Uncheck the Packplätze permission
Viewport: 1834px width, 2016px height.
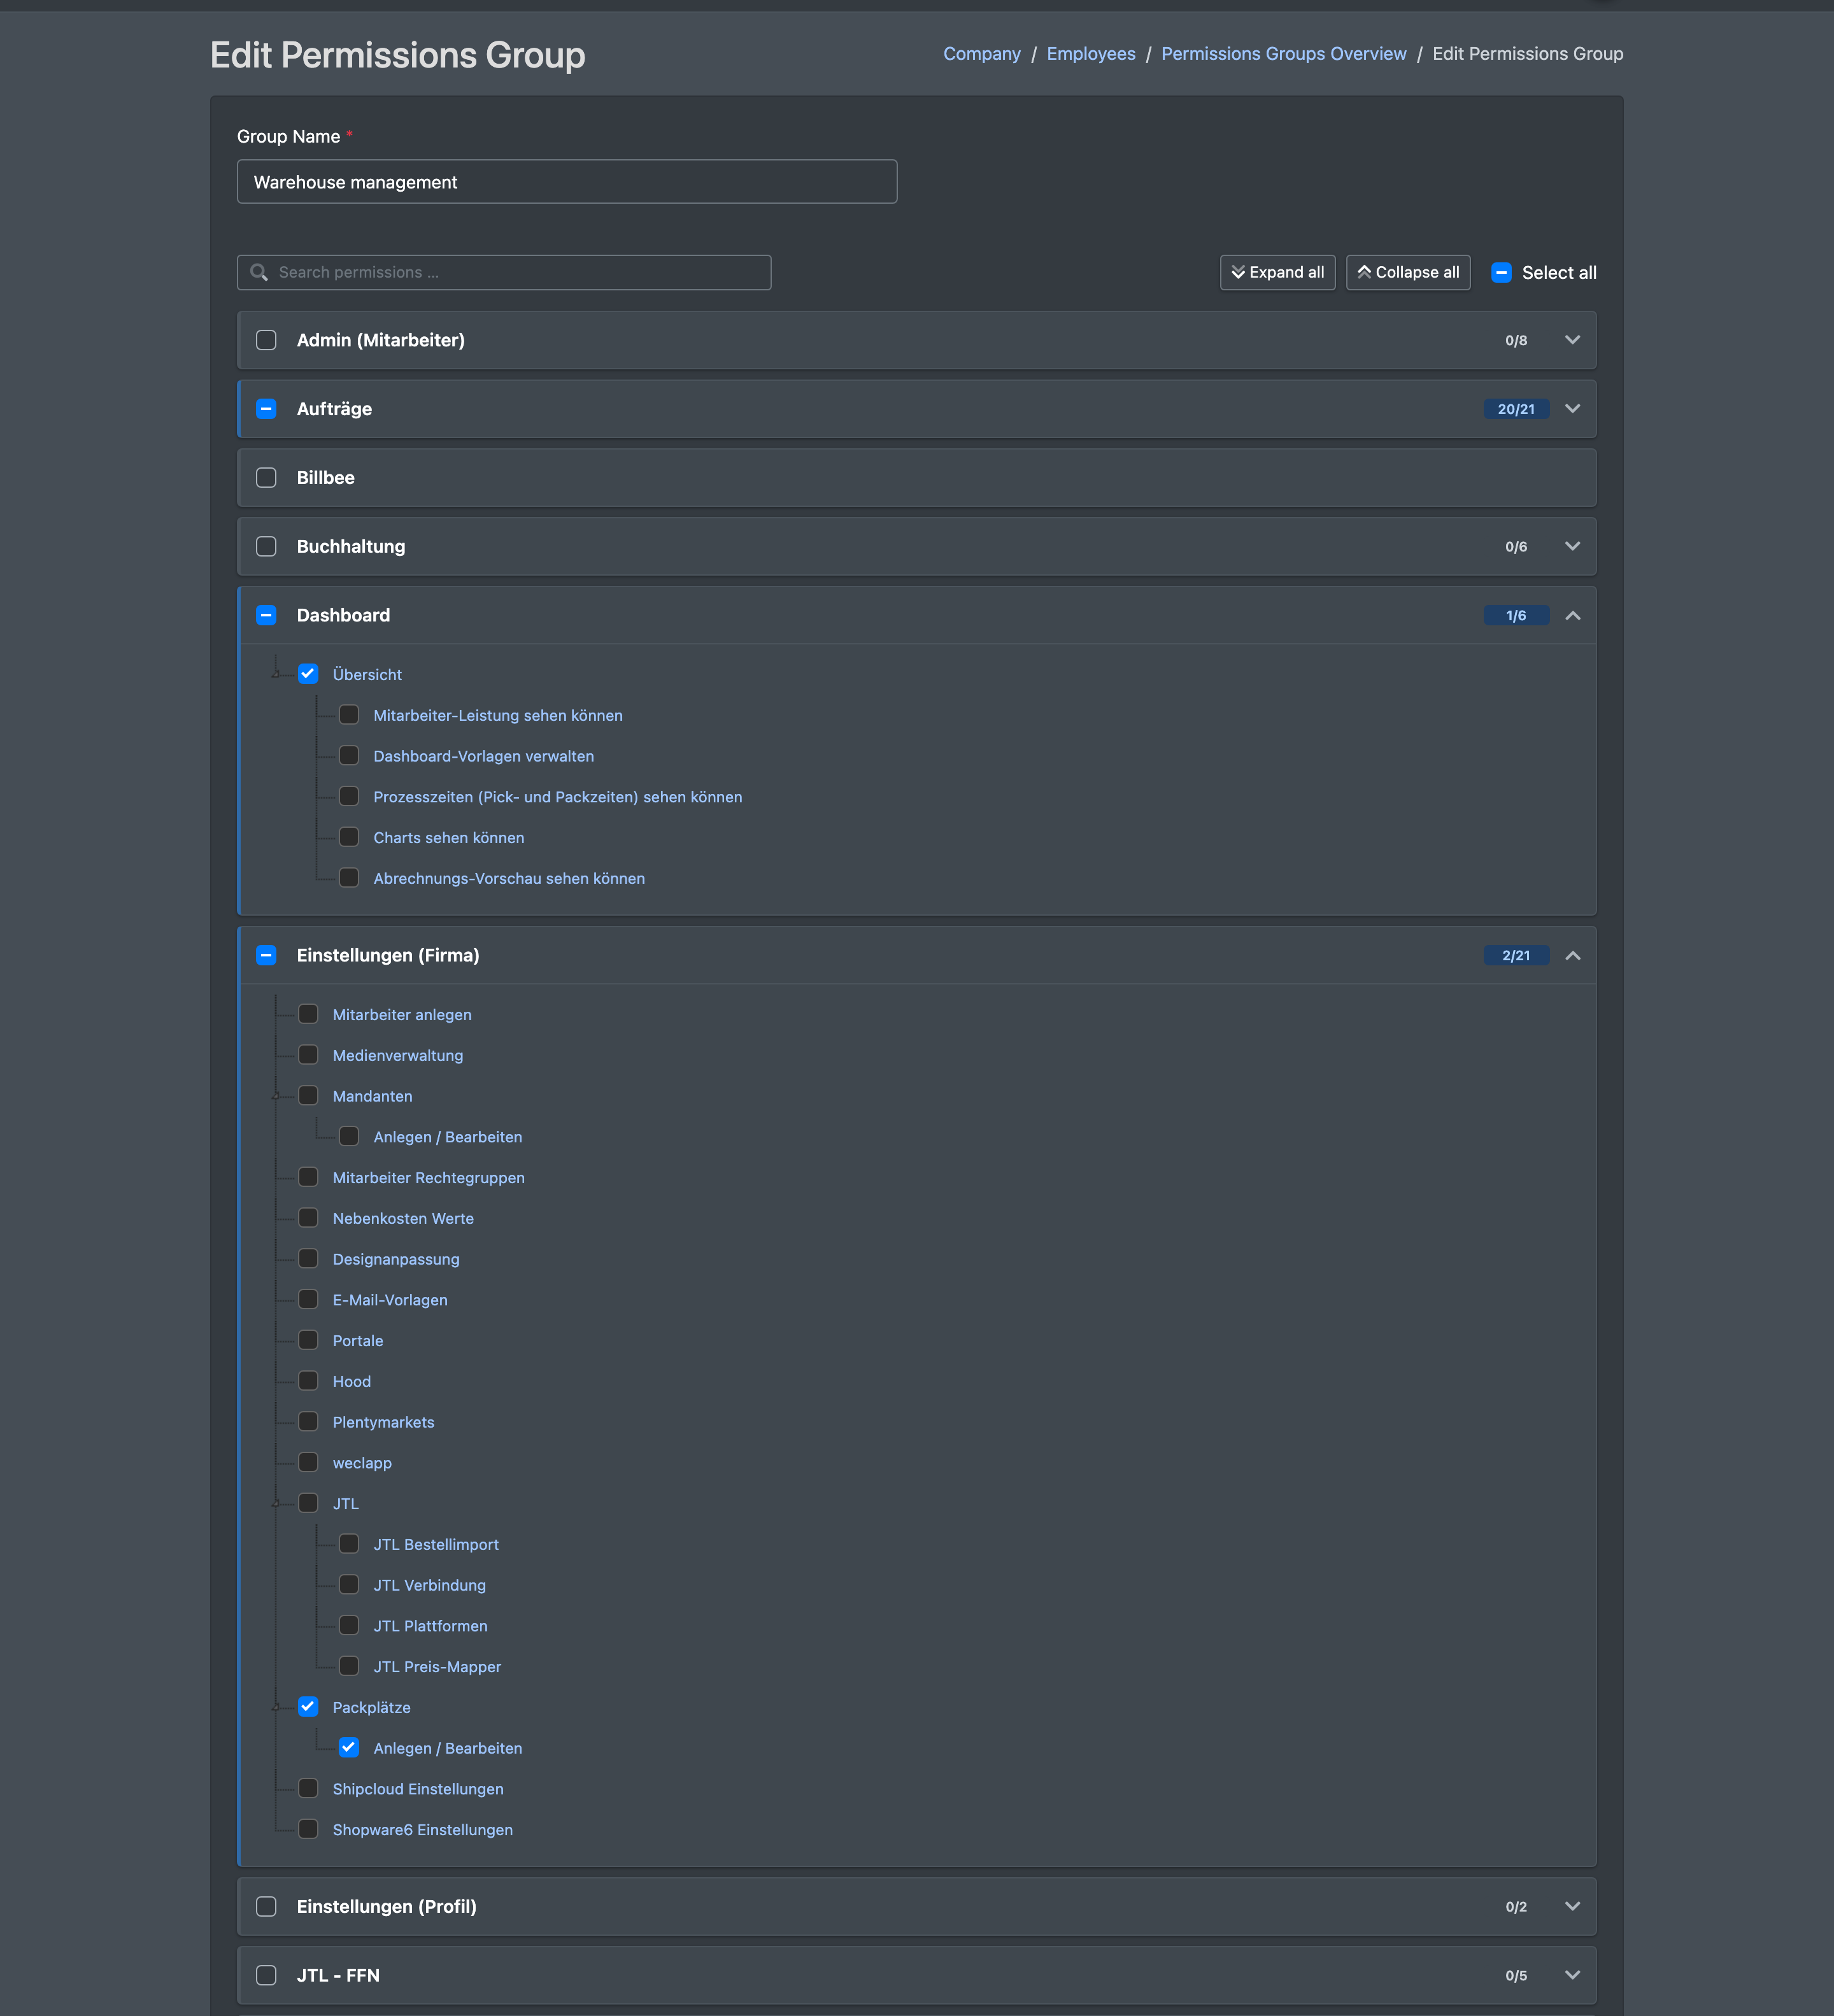[x=308, y=1707]
